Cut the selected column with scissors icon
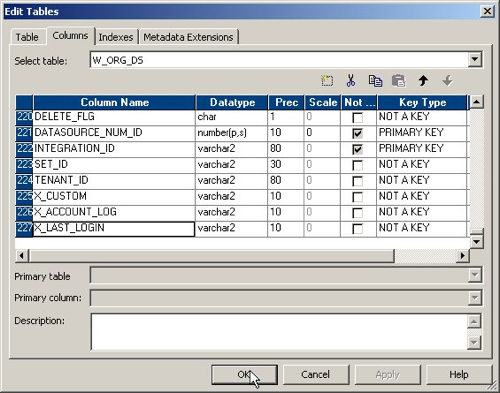This screenshot has width=500, height=393. 351,81
